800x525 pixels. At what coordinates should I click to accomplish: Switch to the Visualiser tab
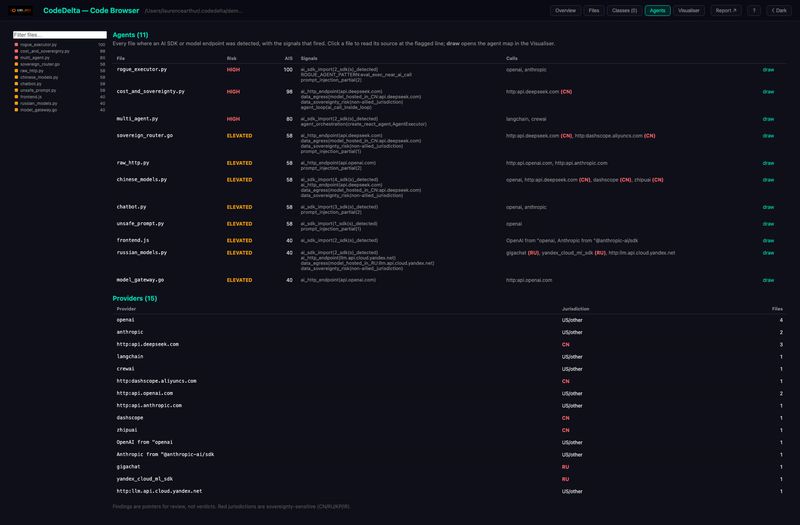pyautogui.click(x=689, y=10)
